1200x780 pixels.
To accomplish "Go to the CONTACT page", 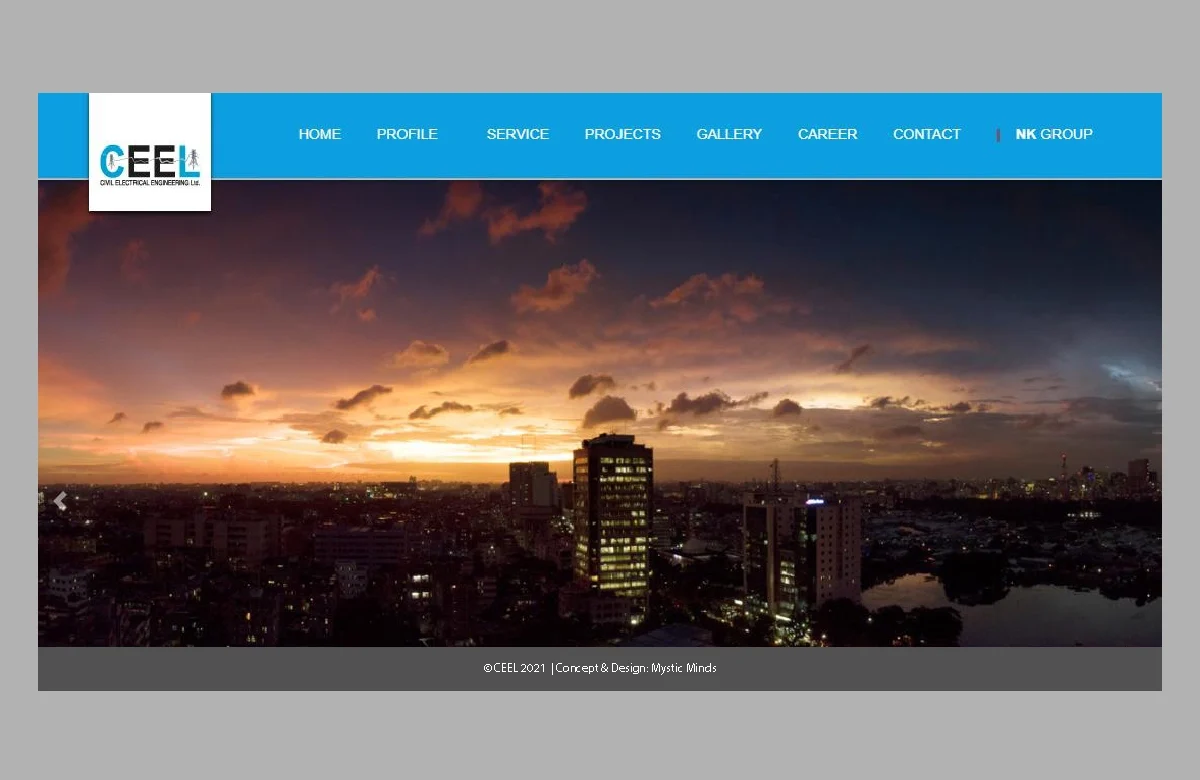I will tap(926, 134).
